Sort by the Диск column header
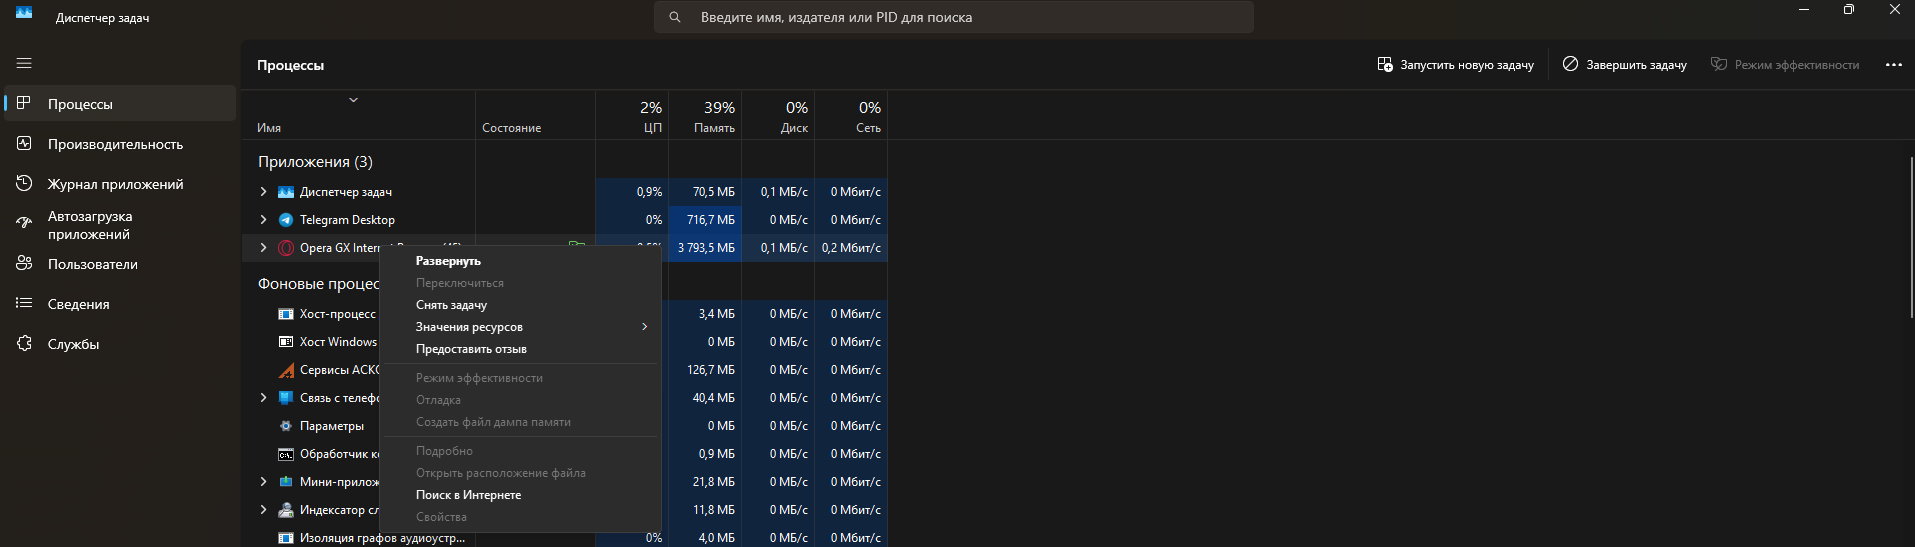Screen dimensions: 1915x547 coord(778,115)
